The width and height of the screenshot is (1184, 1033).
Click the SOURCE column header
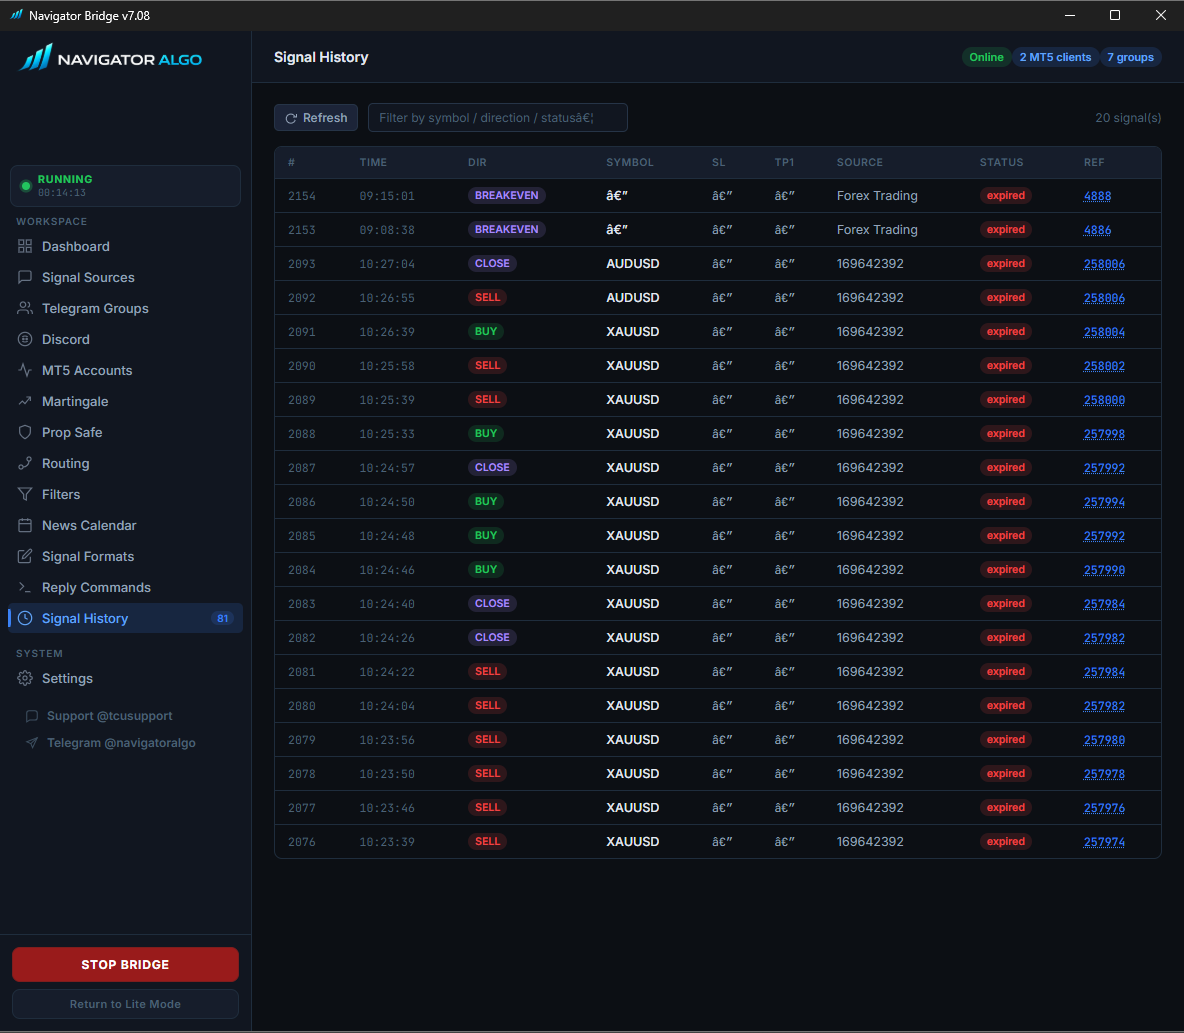point(859,162)
